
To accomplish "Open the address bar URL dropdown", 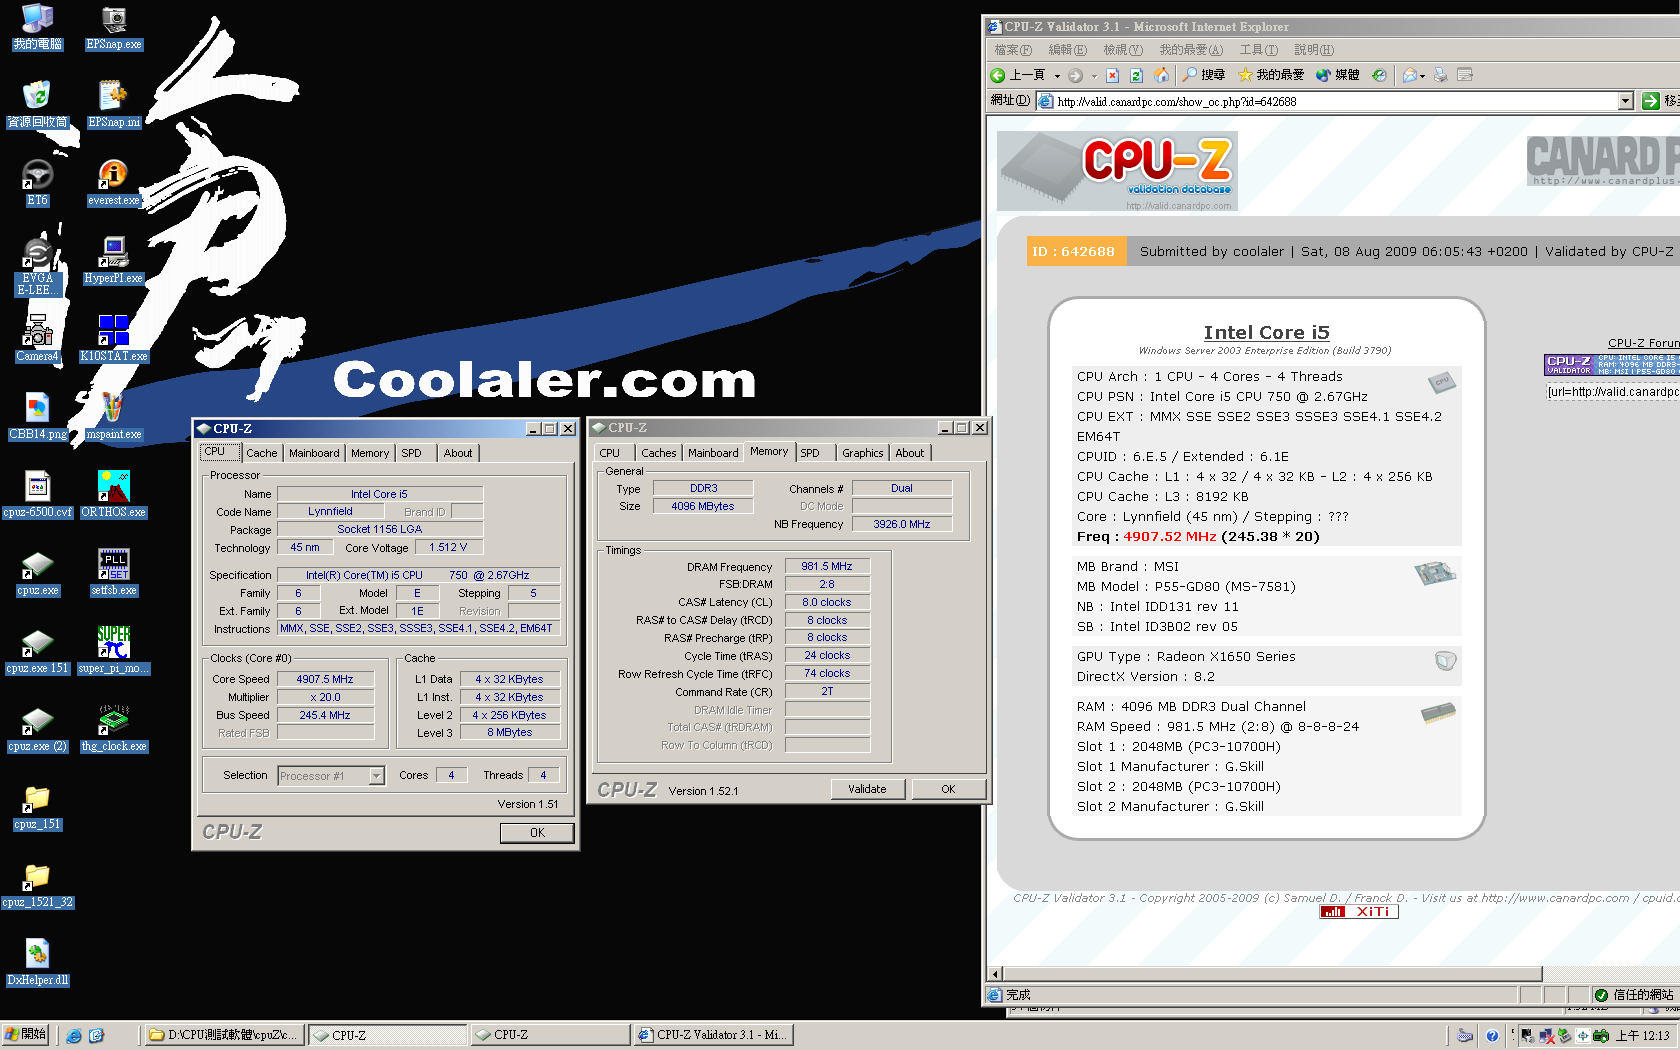I will coord(1625,101).
